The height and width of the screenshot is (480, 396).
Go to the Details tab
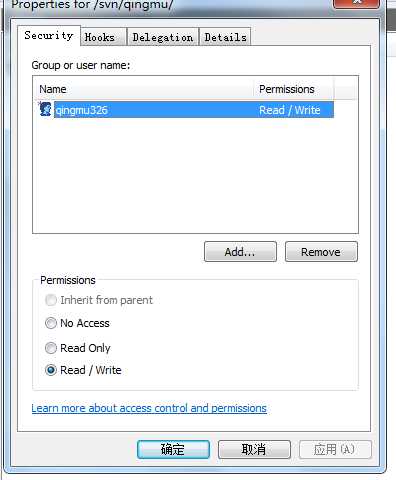click(x=225, y=37)
